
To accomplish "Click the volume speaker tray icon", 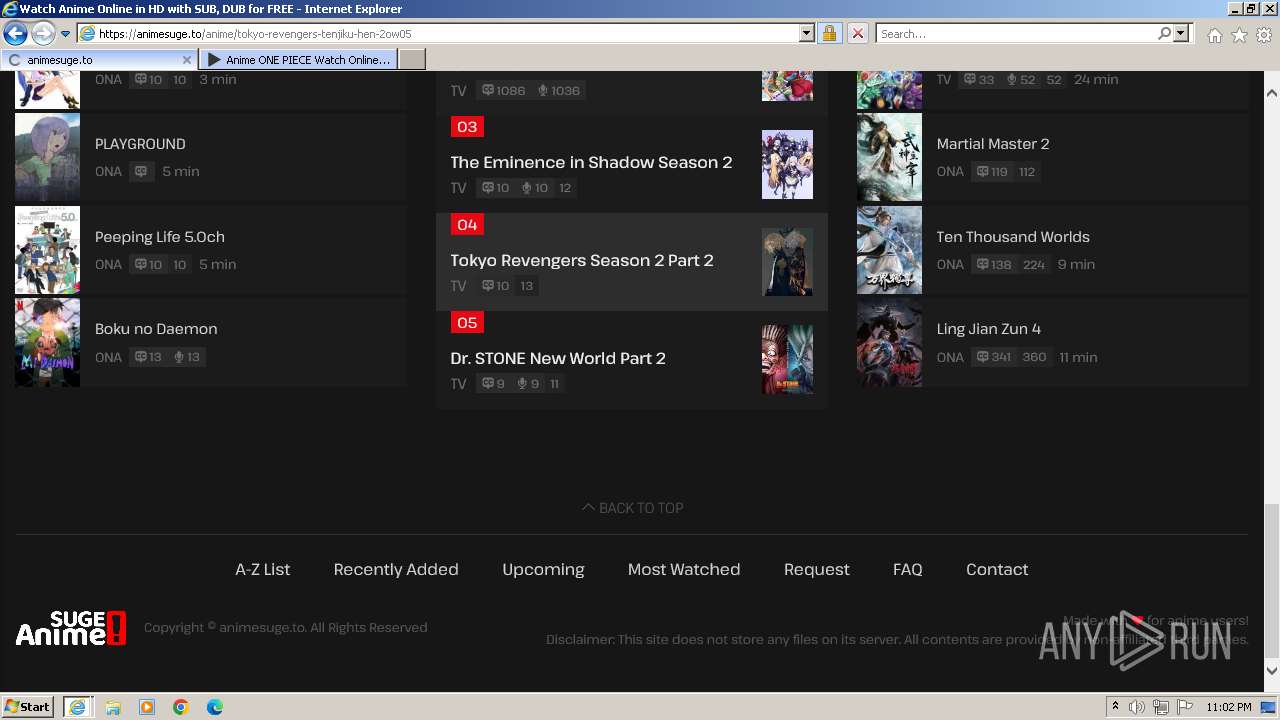I will click(x=1137, y=707).
